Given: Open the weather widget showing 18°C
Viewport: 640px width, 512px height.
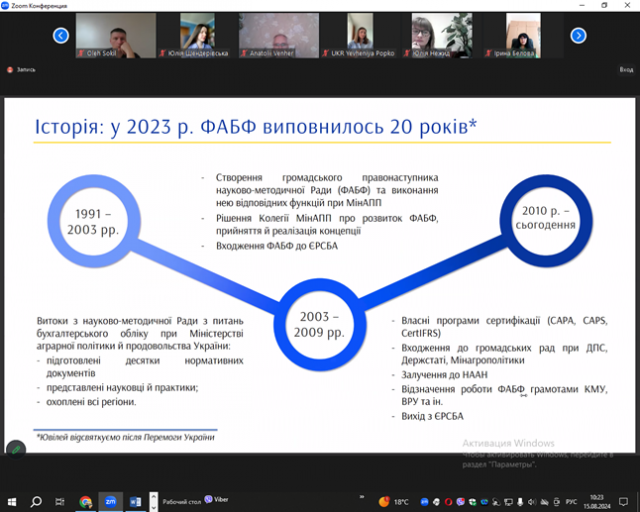Looking at the screenshot, I should (395, 501).
